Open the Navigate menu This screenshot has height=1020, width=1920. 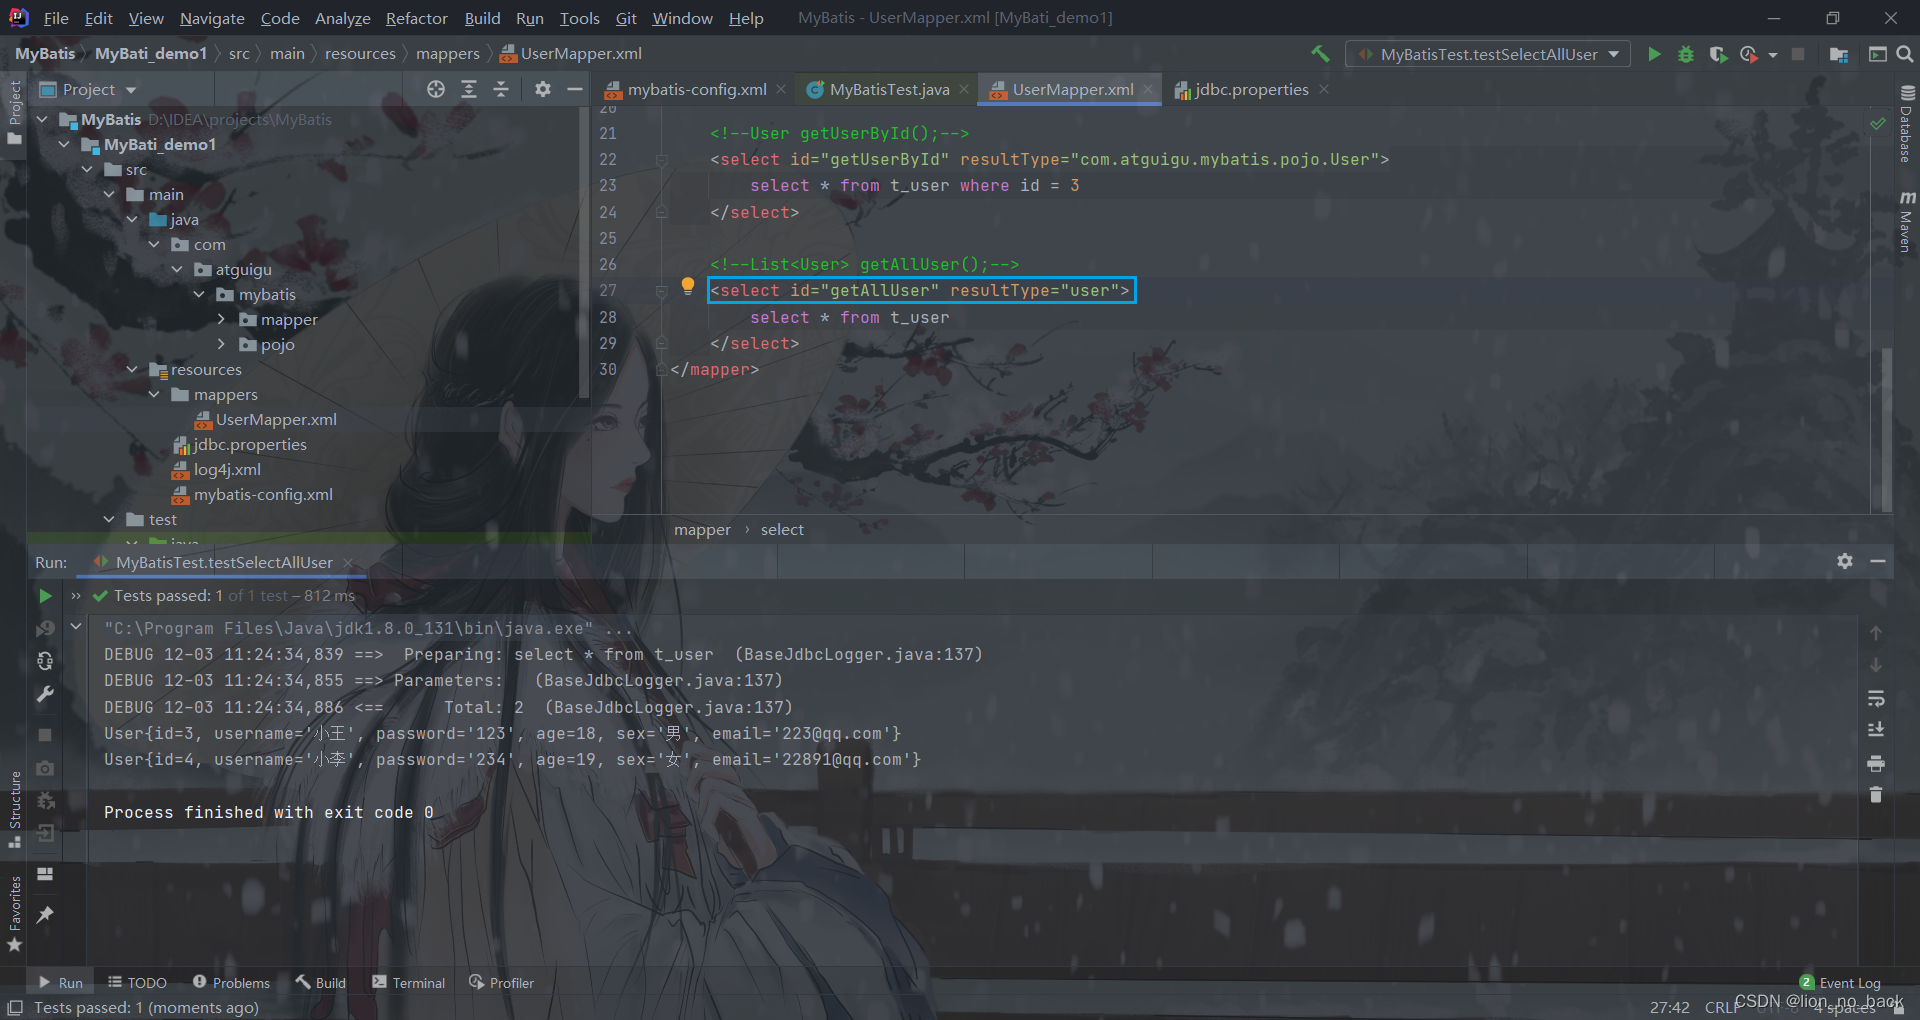(x=212, y=18)
